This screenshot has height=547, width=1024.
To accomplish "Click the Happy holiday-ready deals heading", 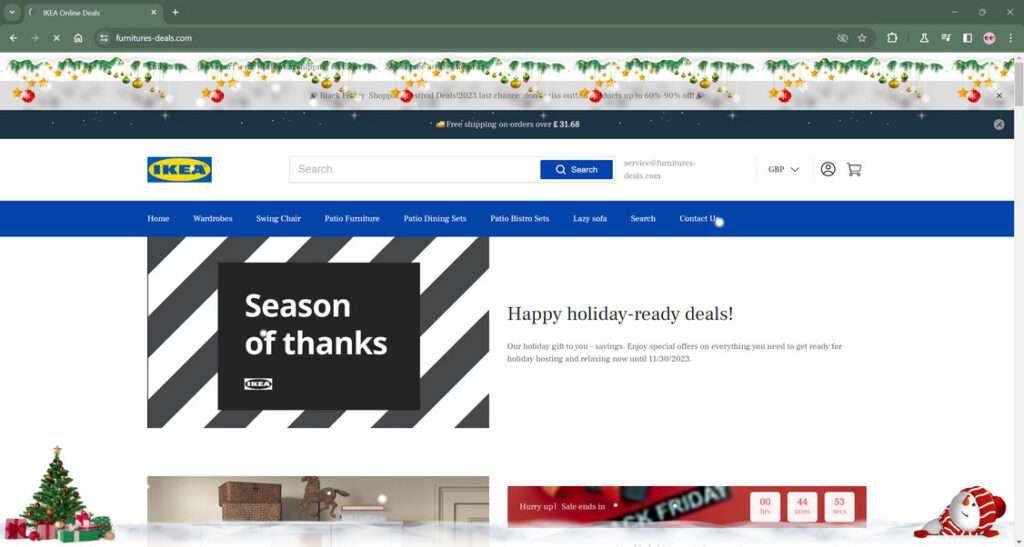I will (x=620, y=314).
